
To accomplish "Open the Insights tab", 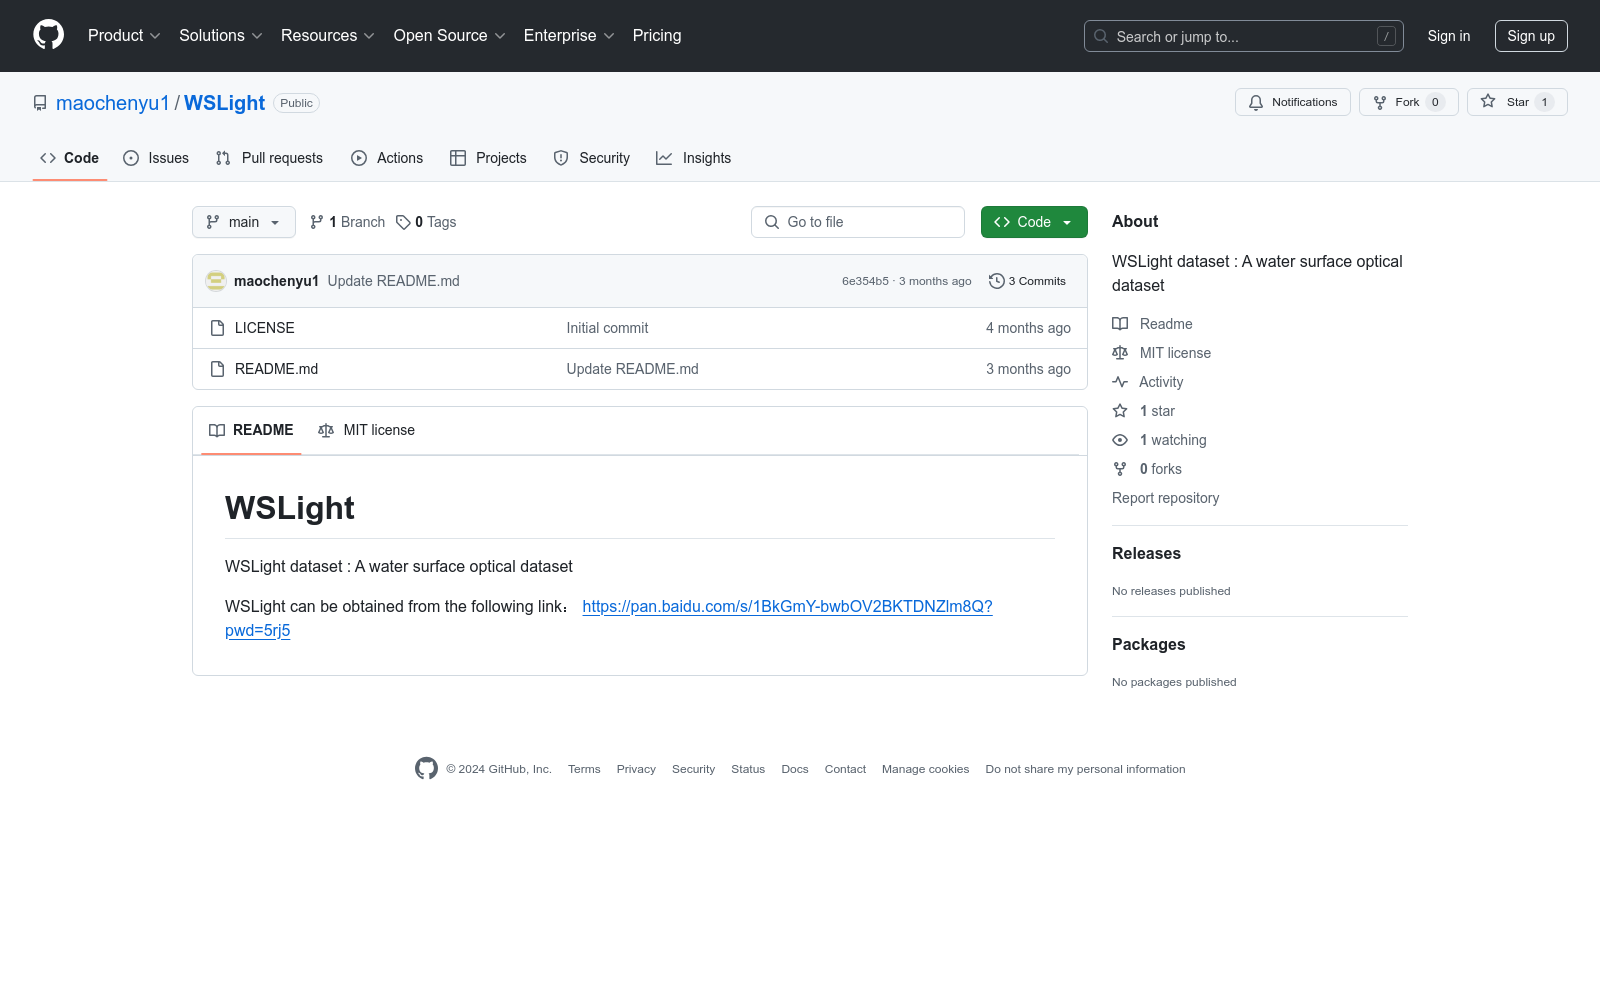I will tap(694, 158).
